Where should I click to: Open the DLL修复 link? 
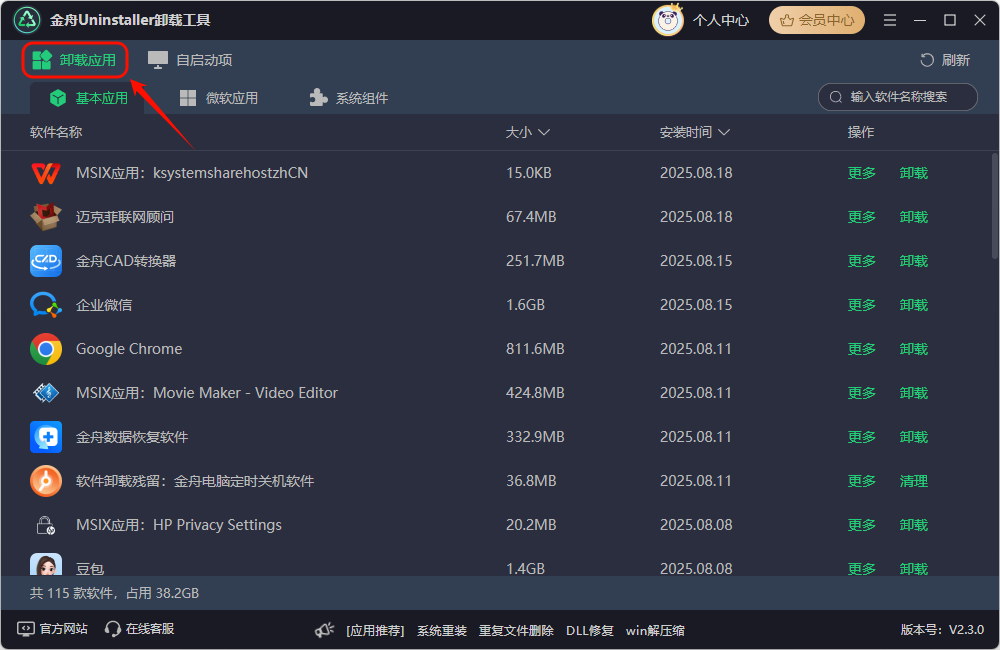tap(590, 630)
